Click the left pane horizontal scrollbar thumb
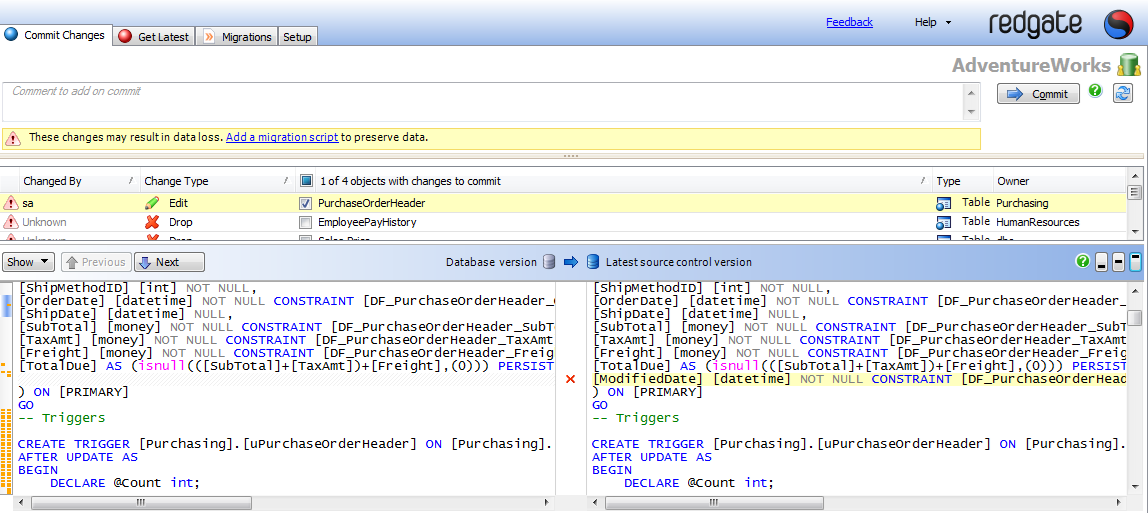Image resolution: width=1148 pixels, height=513 pixels. 140,503
